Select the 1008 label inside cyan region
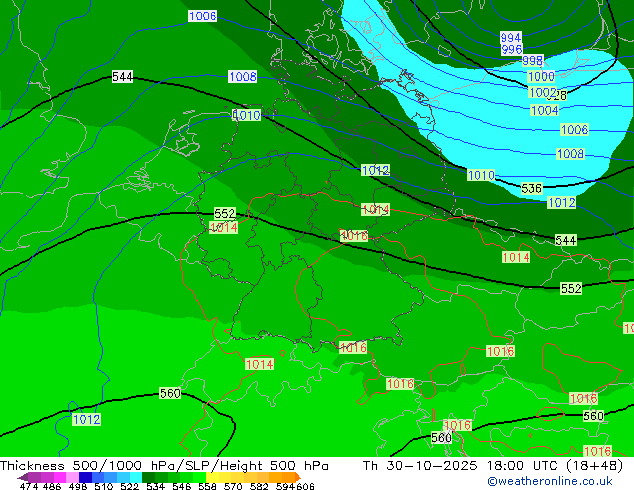The width and height of the screenshot is (634, 490). tap(570, 154)
